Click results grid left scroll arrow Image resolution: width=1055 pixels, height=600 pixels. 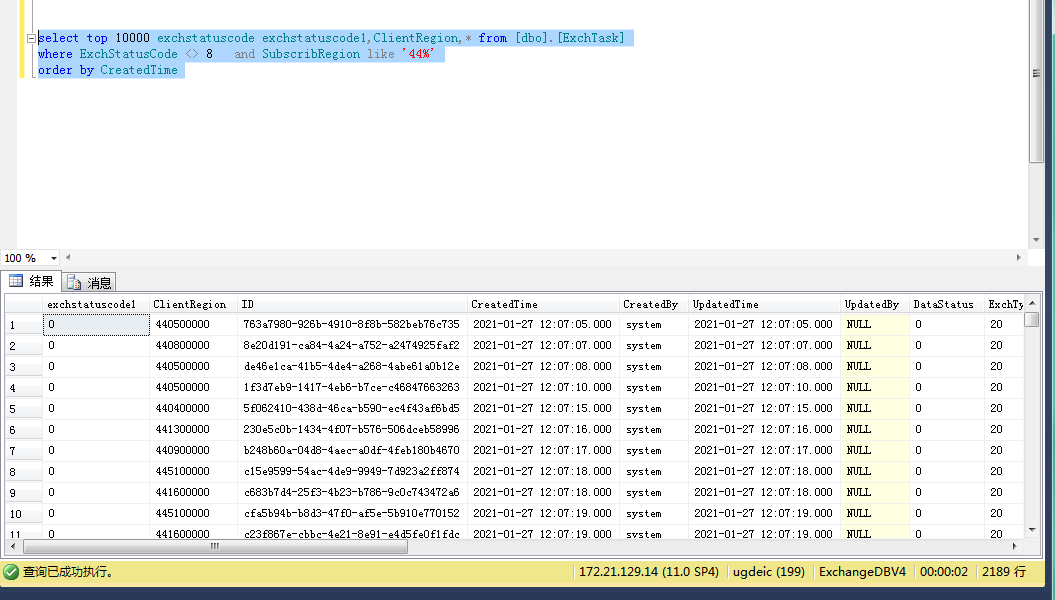coord(13,546)
